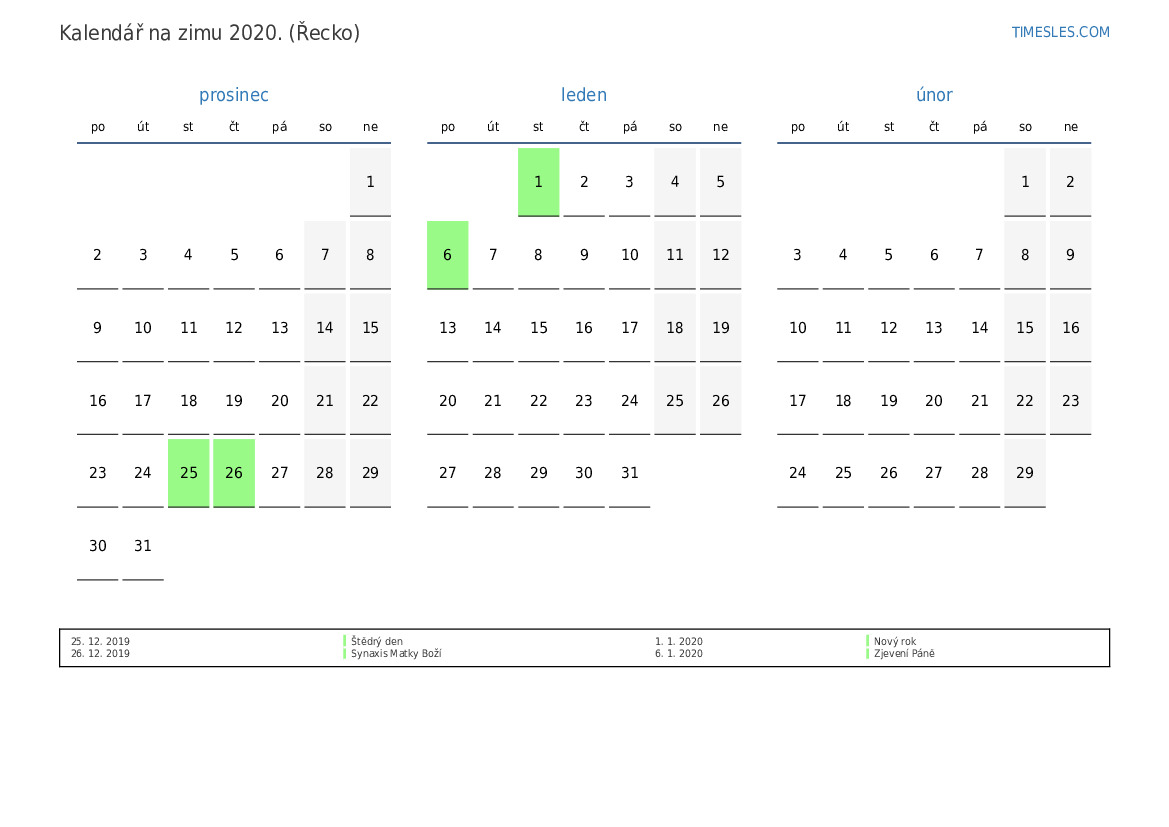This screenshot has width=1169, height=827.
Task: Open the TIMESLES.COM link
Action: (1060, 32)
